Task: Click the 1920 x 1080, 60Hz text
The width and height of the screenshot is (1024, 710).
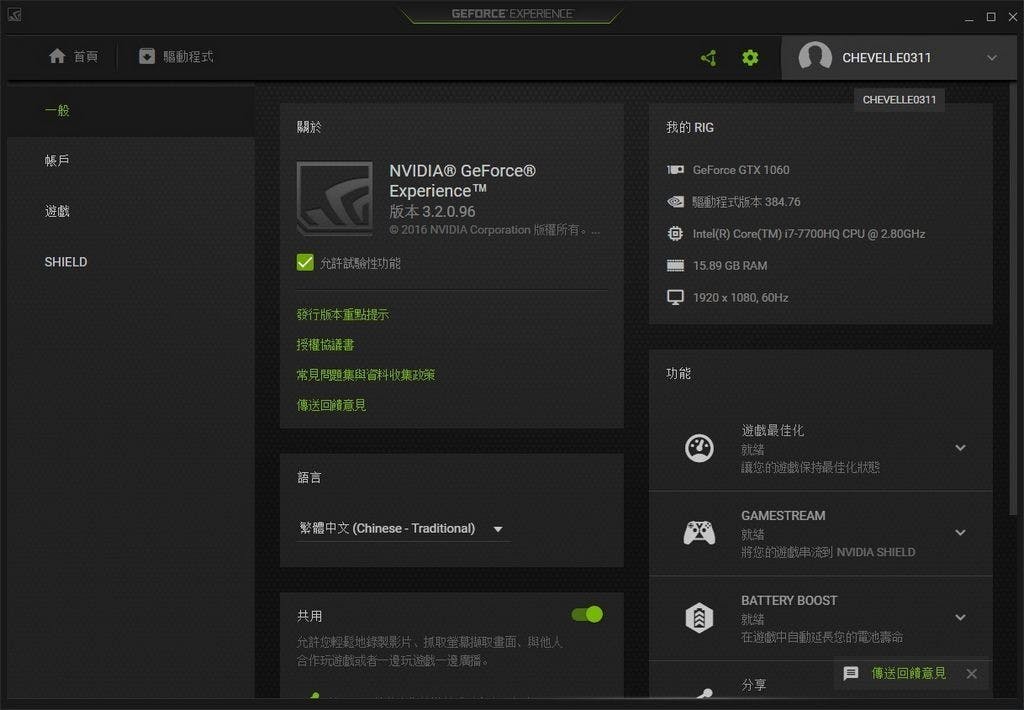Action: tap(740, 297)
